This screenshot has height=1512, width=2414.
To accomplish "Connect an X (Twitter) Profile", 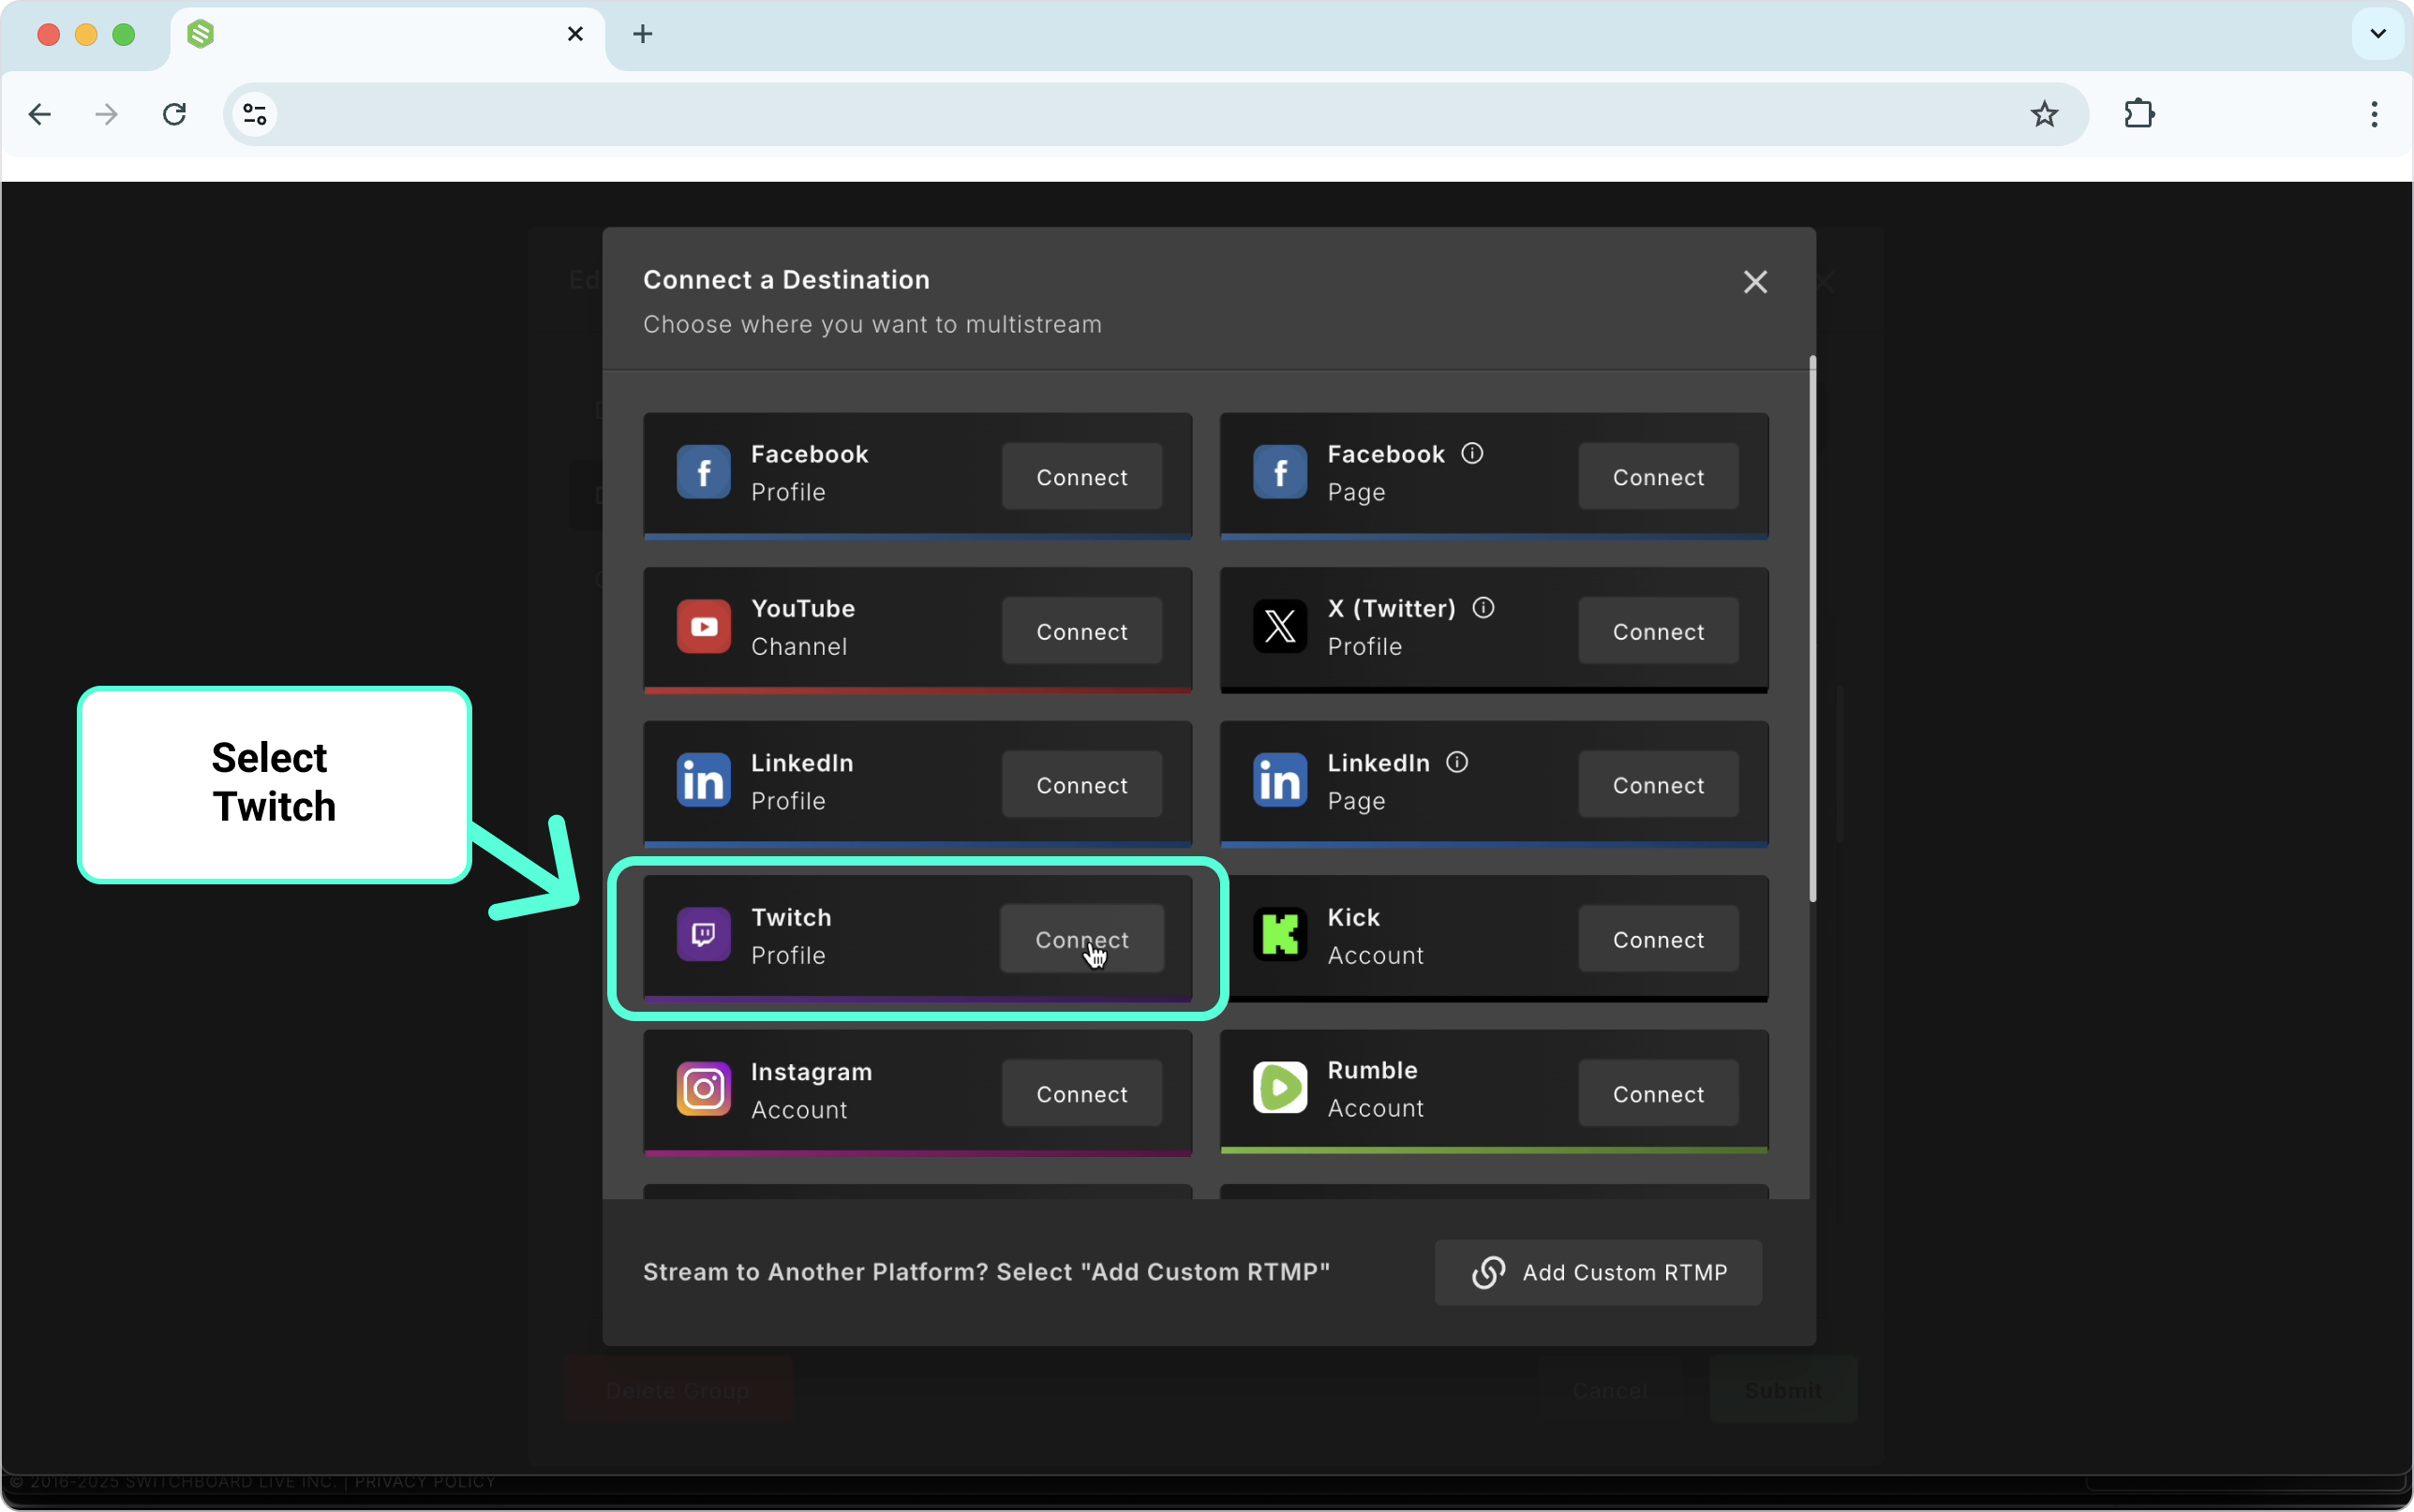I will pos(1657,632).
